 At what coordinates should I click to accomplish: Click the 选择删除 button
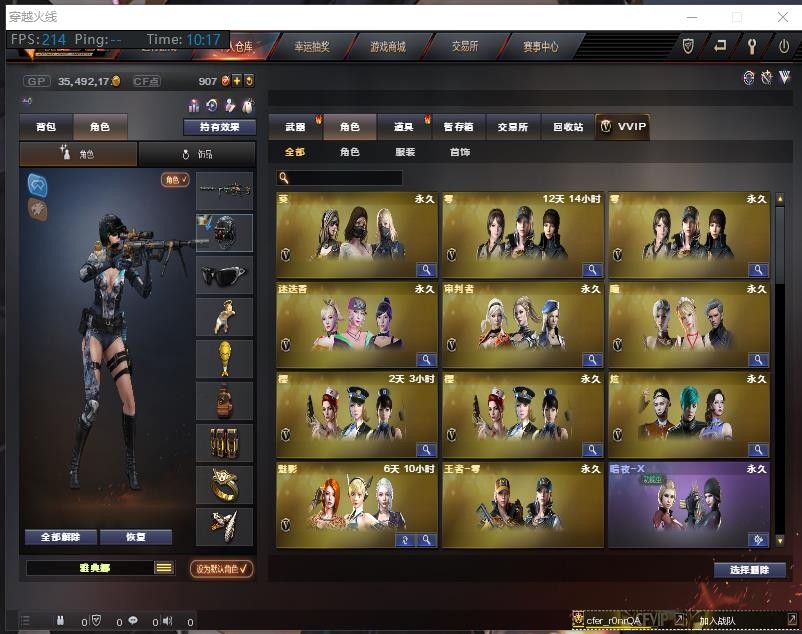749,570
